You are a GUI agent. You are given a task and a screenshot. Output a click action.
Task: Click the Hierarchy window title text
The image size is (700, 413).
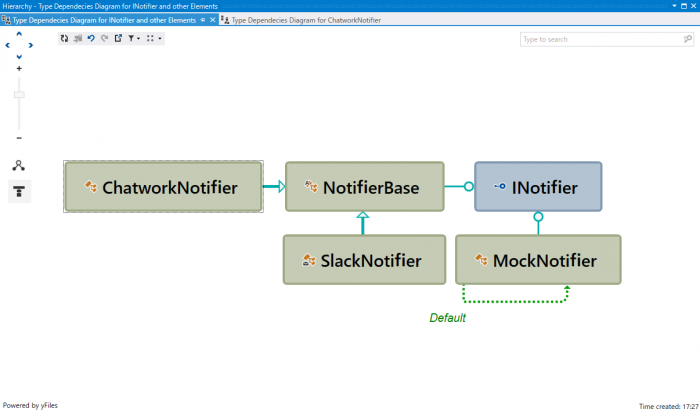tap(110, 6)
